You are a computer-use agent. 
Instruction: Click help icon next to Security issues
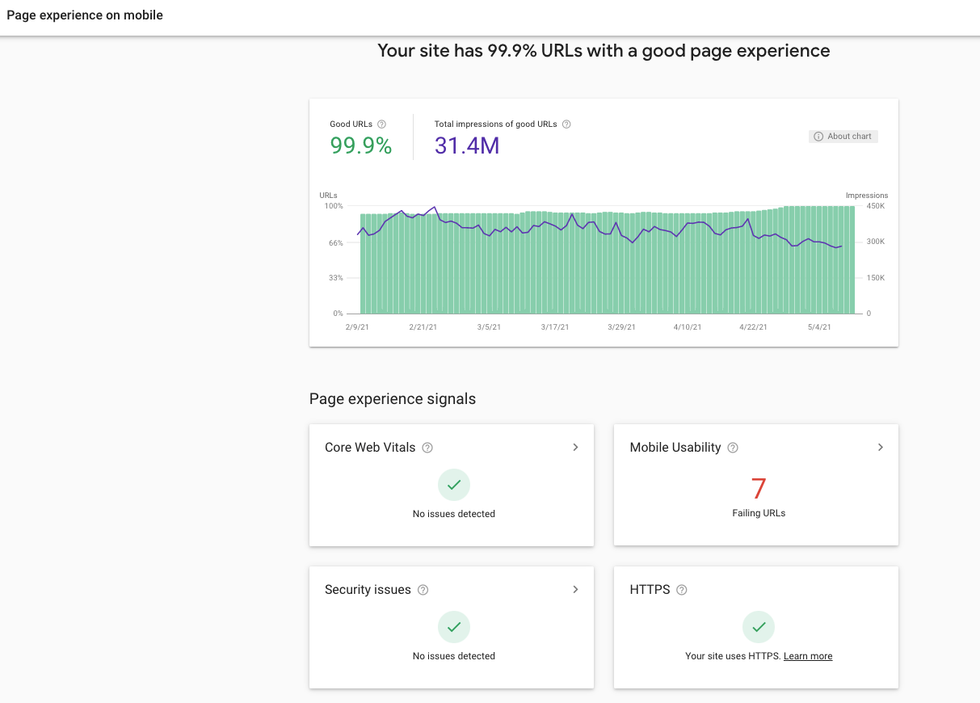point(423,590)
